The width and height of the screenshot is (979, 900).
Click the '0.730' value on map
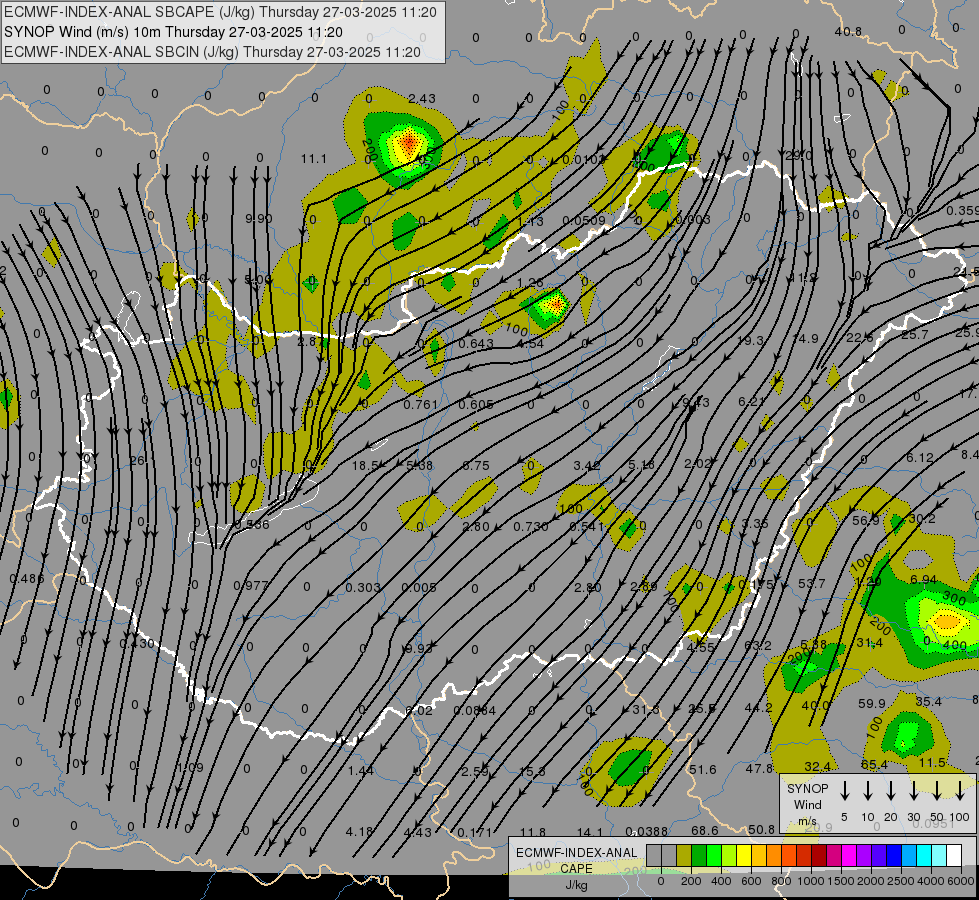pyautogui.click(x=531, y=527)
